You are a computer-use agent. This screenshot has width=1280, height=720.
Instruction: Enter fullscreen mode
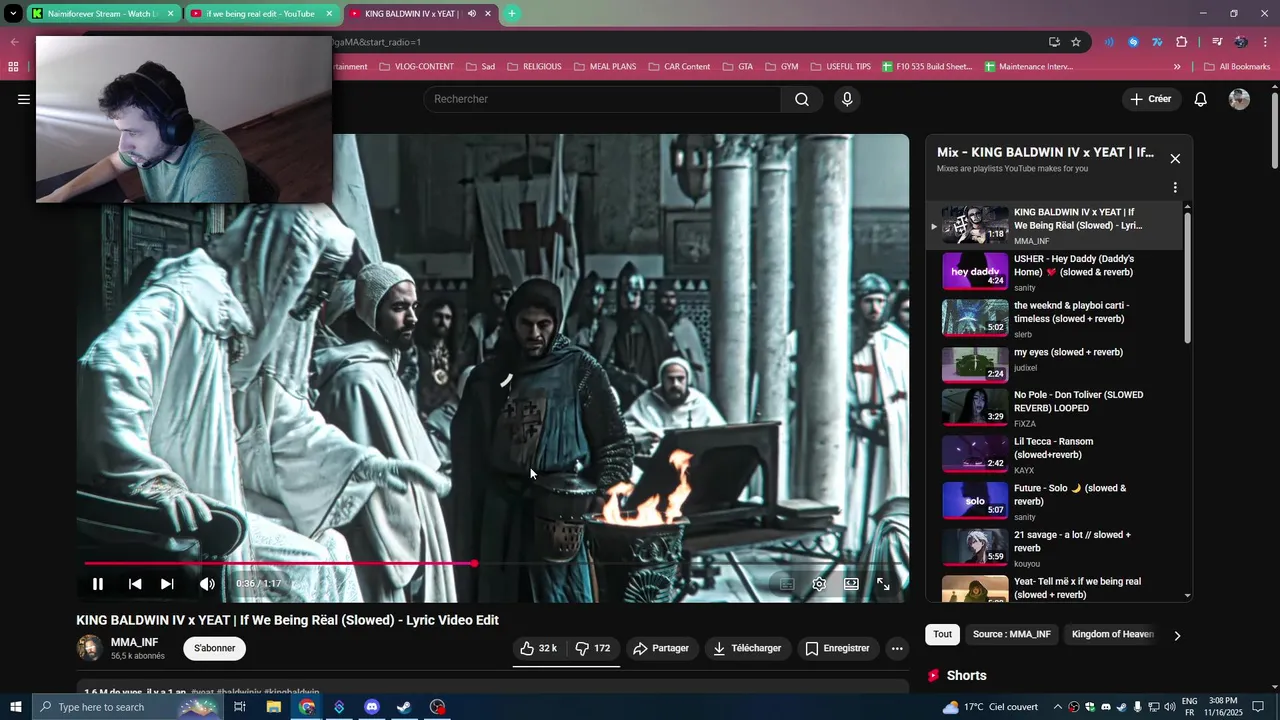[x=883, y=584]
